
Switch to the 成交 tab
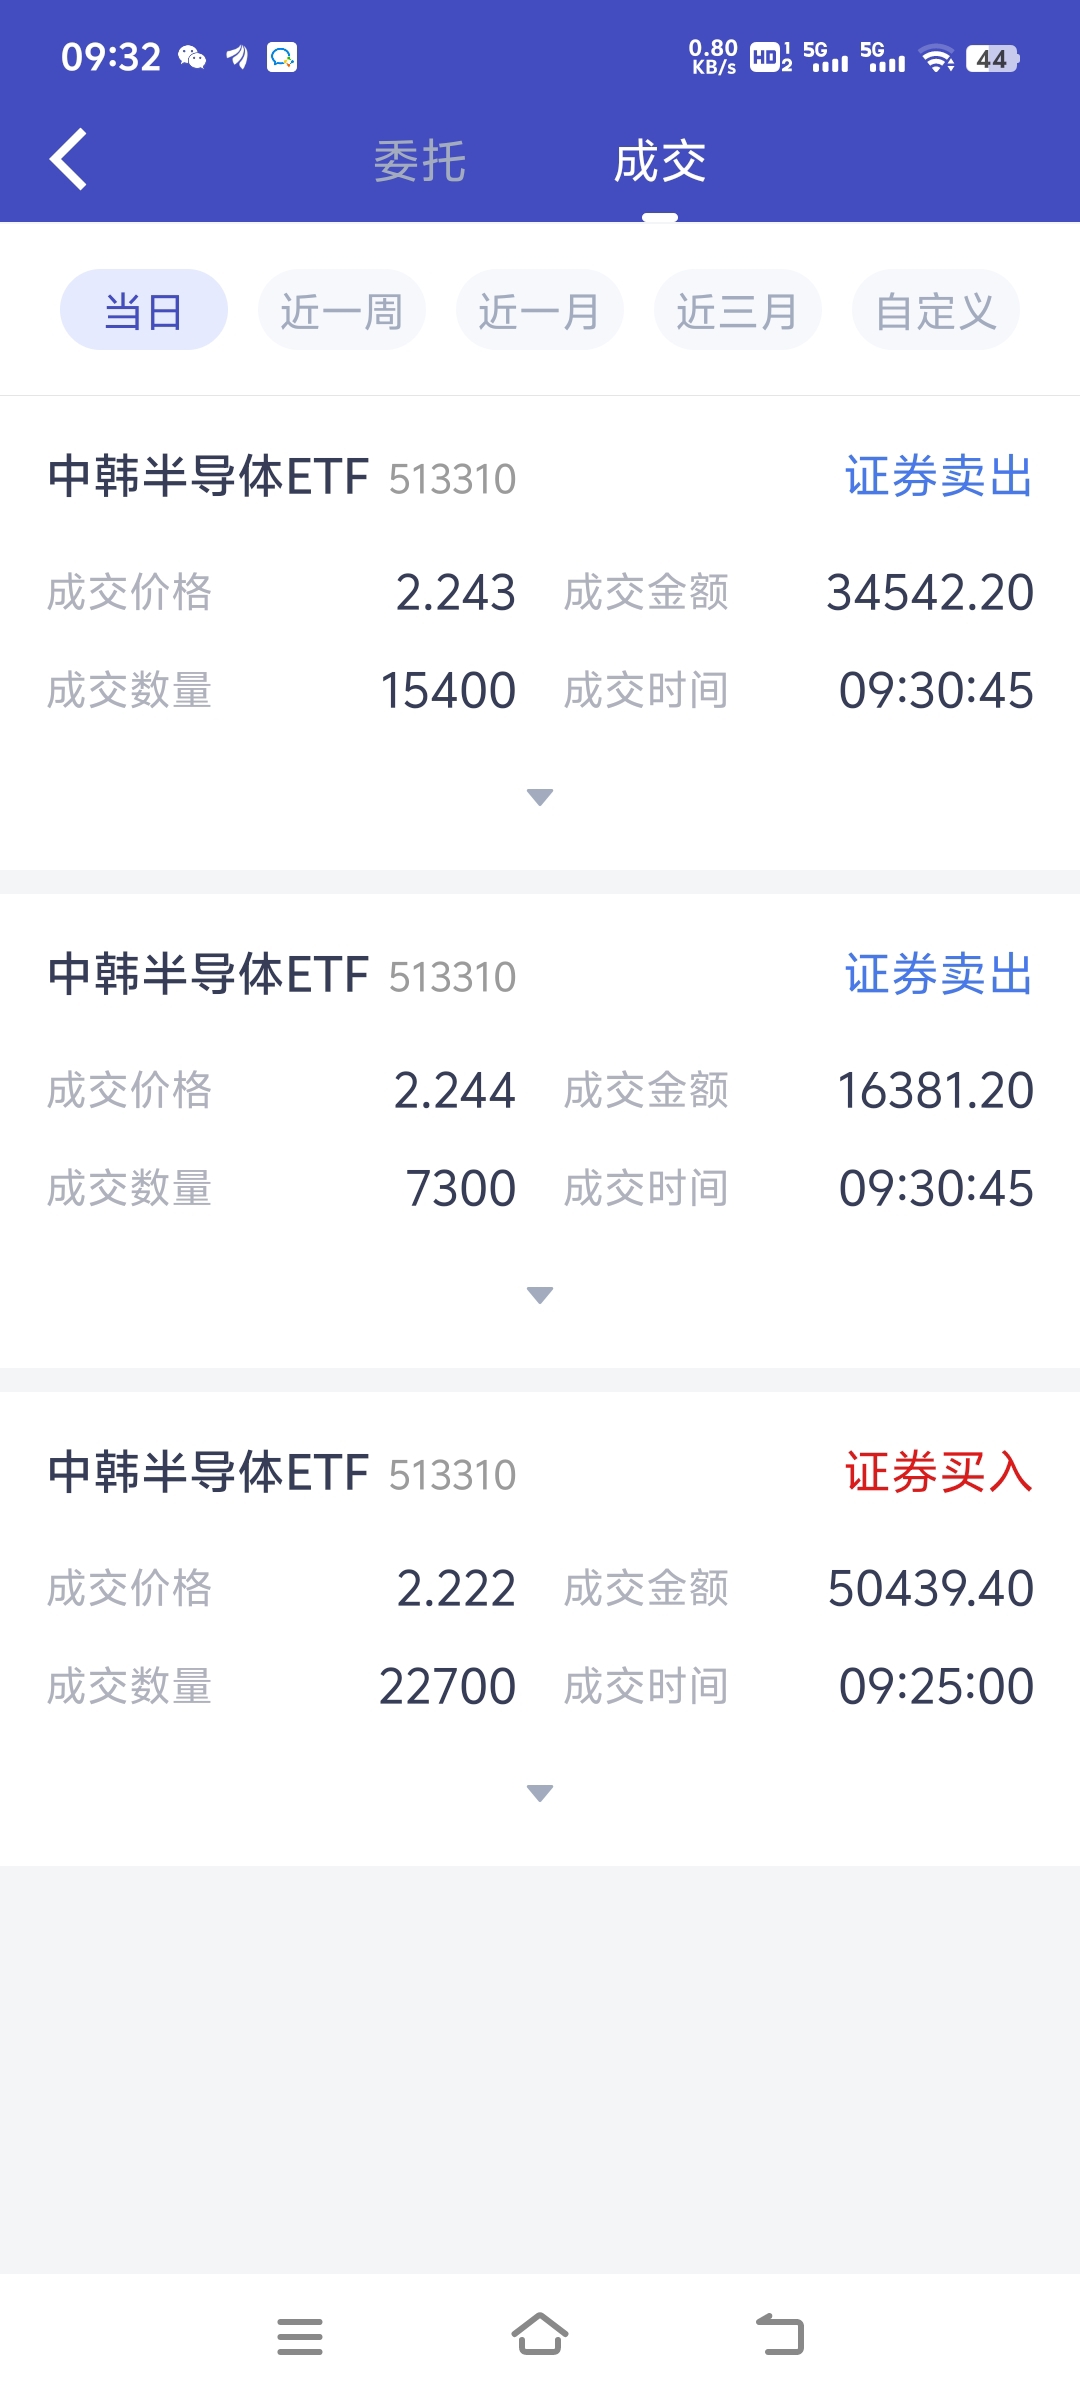[x=660, y=161]
